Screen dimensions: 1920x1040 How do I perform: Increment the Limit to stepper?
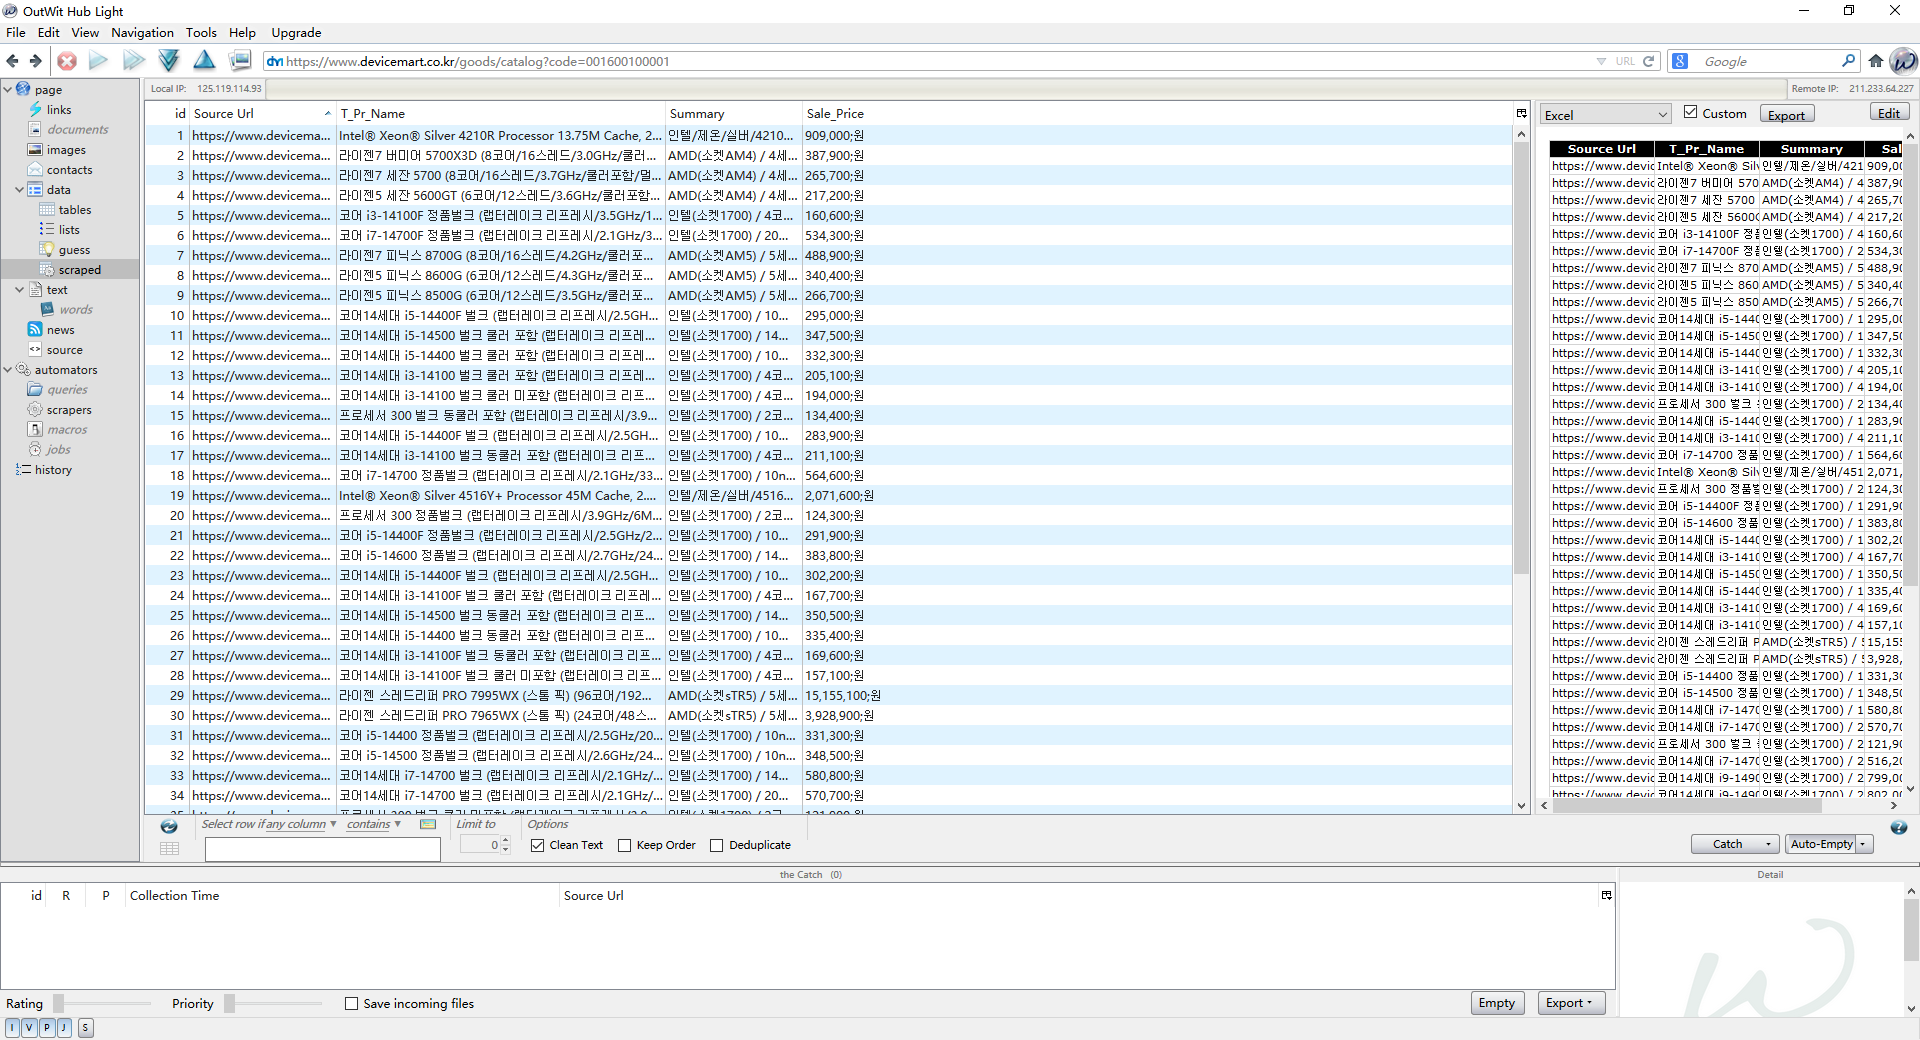tap(505, 840)
